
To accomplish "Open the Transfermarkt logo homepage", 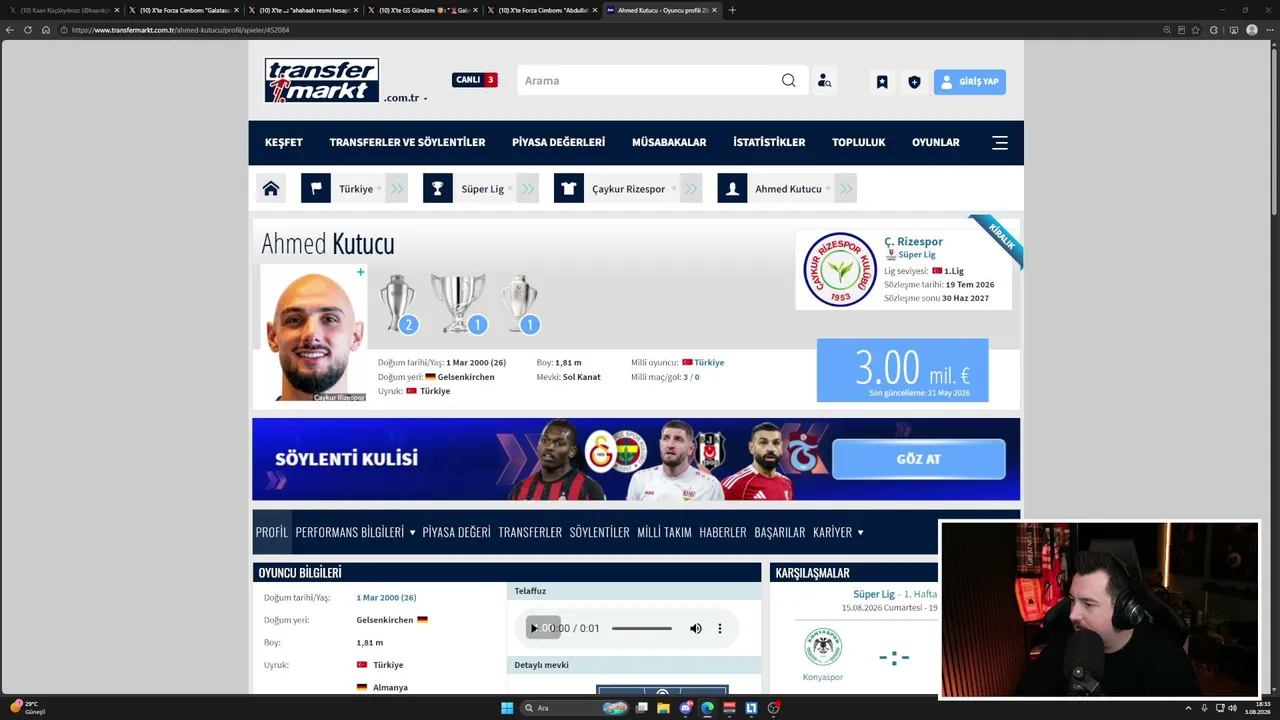I will (322, 80).
